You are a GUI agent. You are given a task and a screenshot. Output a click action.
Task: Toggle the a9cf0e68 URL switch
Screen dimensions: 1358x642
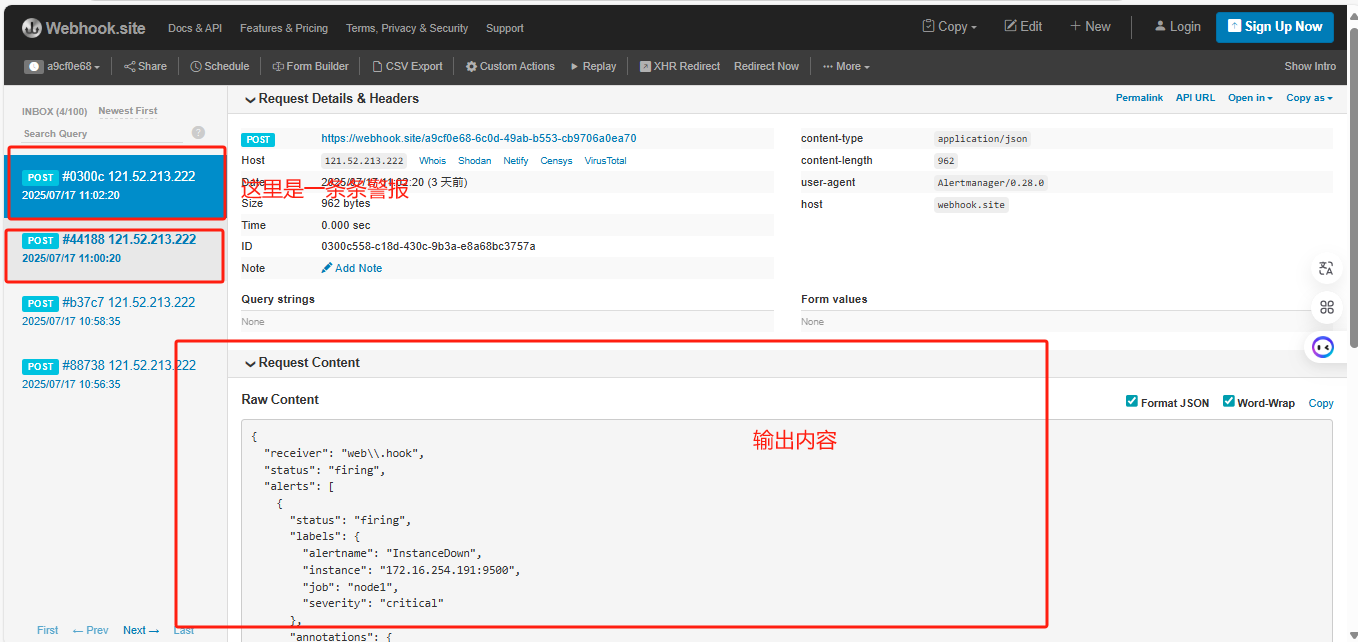[x=34, y=67]
